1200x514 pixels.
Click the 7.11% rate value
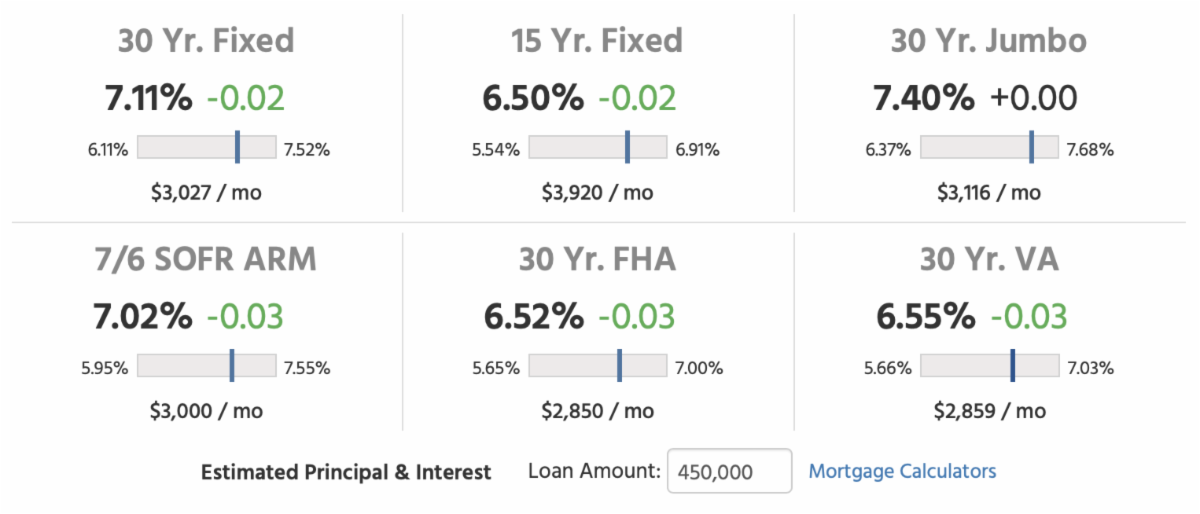coord(149,98)
